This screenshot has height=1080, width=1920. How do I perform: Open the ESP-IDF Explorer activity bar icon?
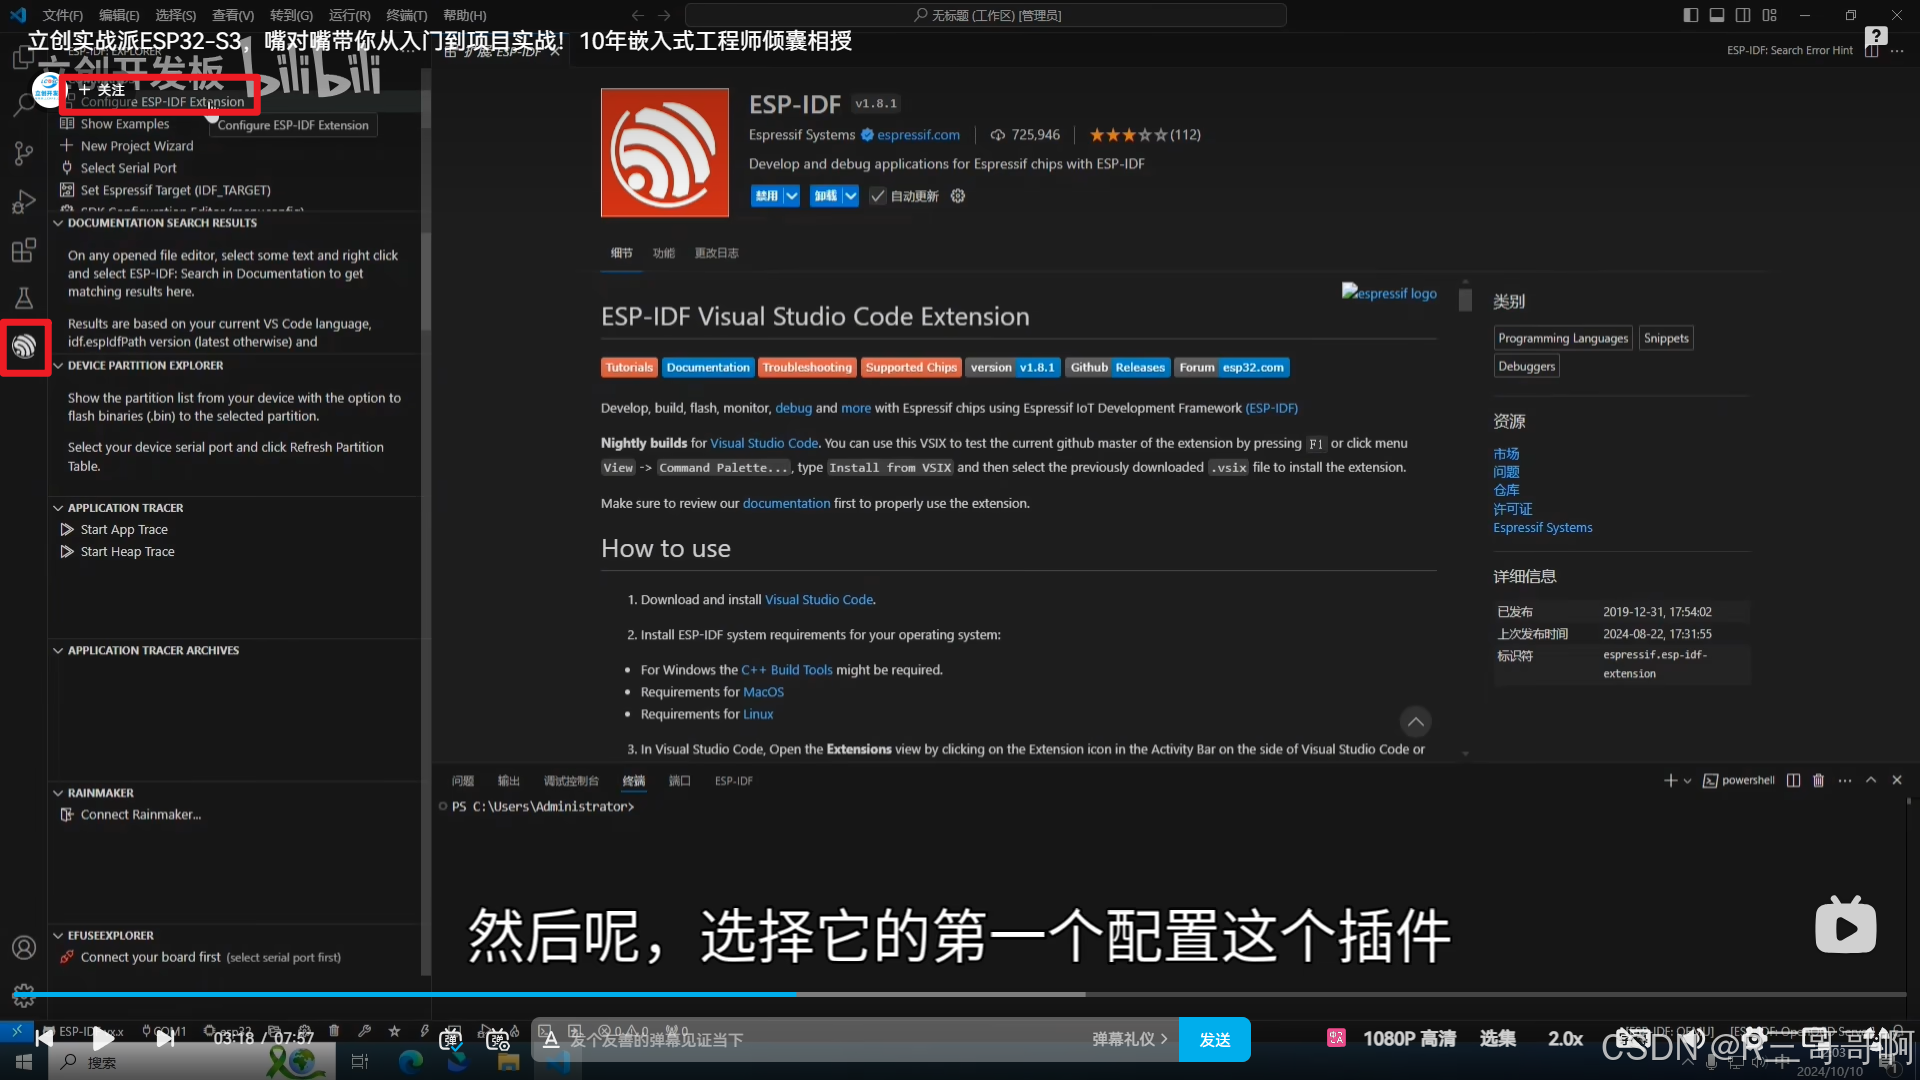(x=24, y=347)
